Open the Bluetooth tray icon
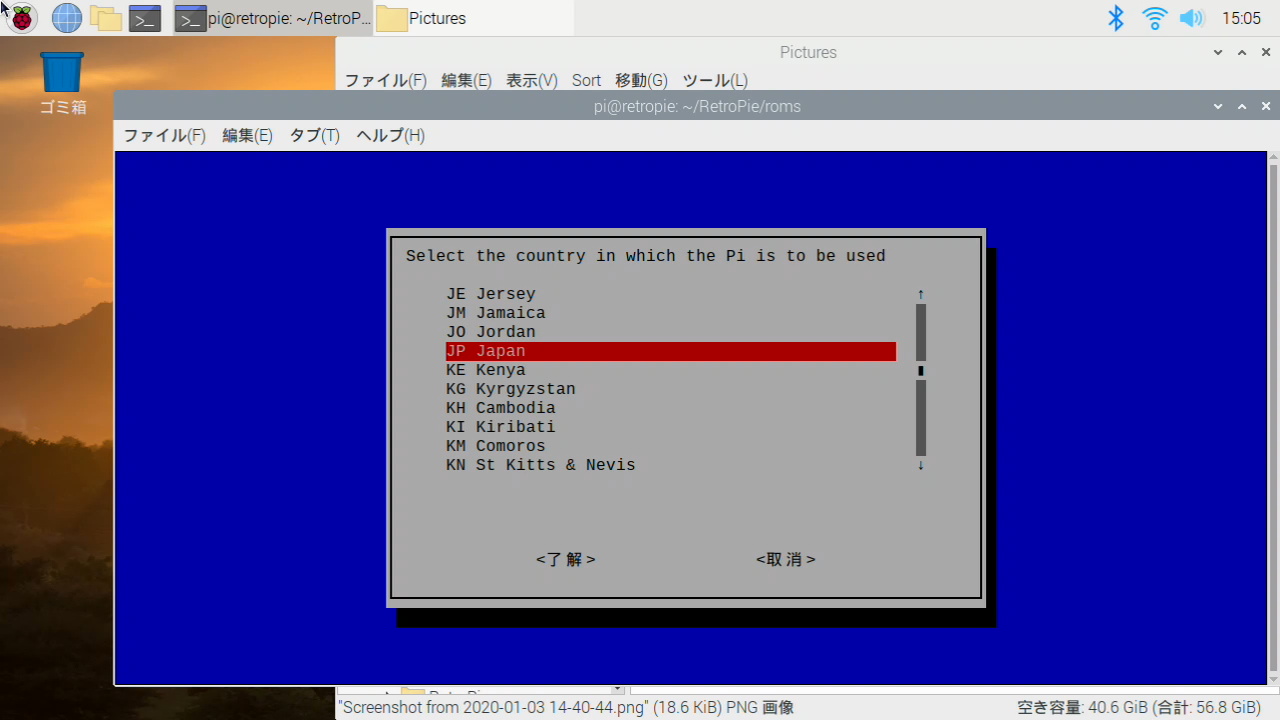This screenshot has height=720, width=1280. coord(1116,17)
